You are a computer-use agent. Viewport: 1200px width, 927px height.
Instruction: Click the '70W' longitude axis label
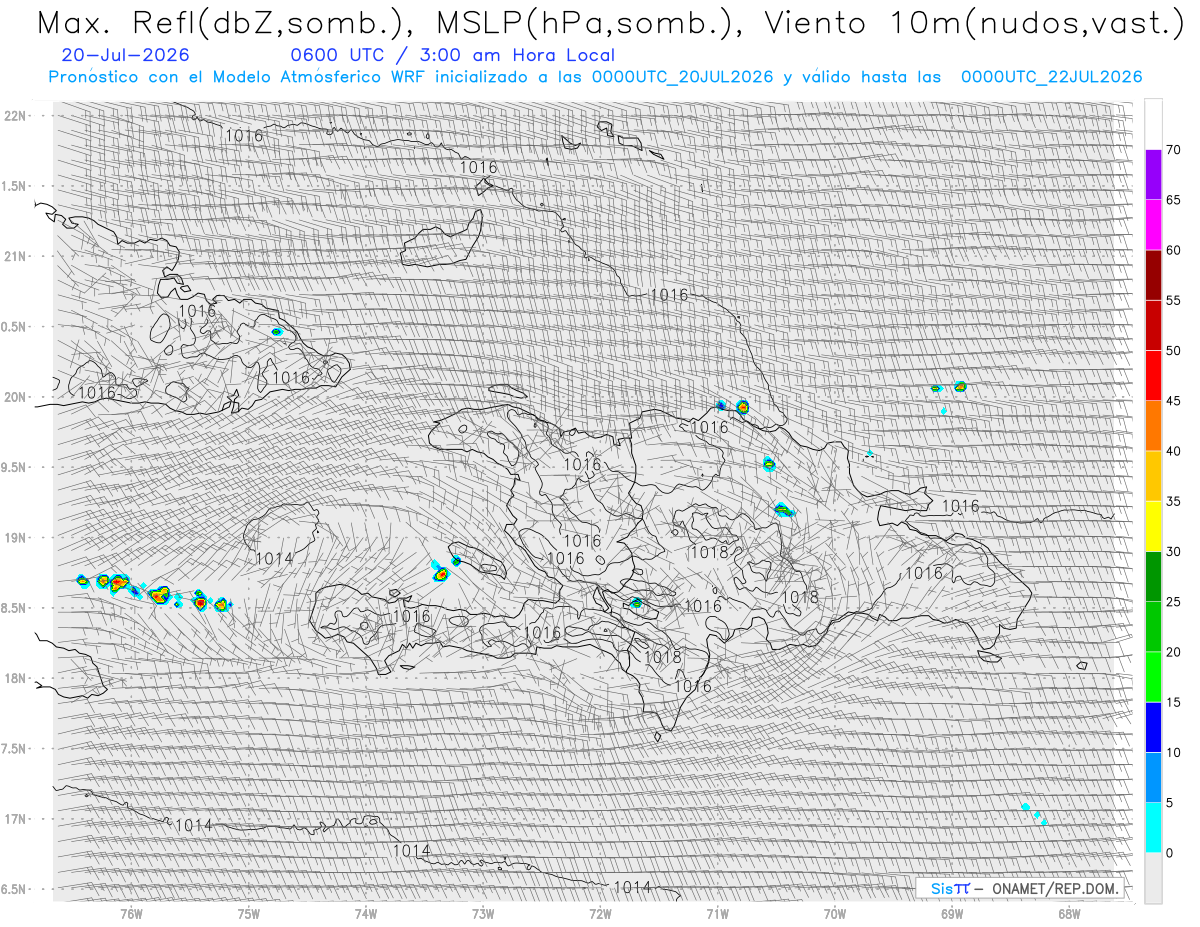[x=835, y=913]
